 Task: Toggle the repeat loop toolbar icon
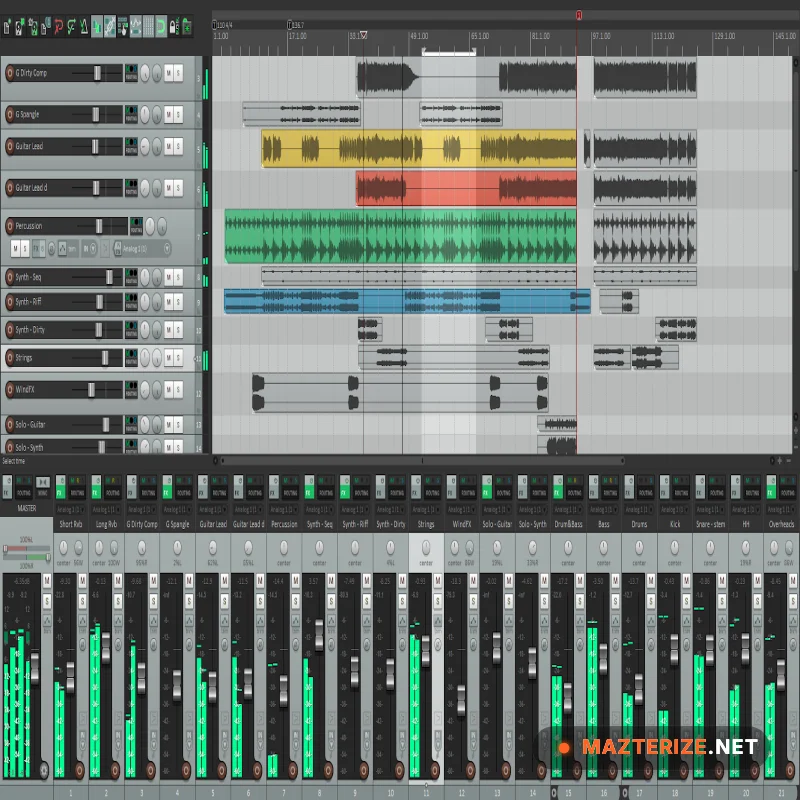(x=161, y=25)
